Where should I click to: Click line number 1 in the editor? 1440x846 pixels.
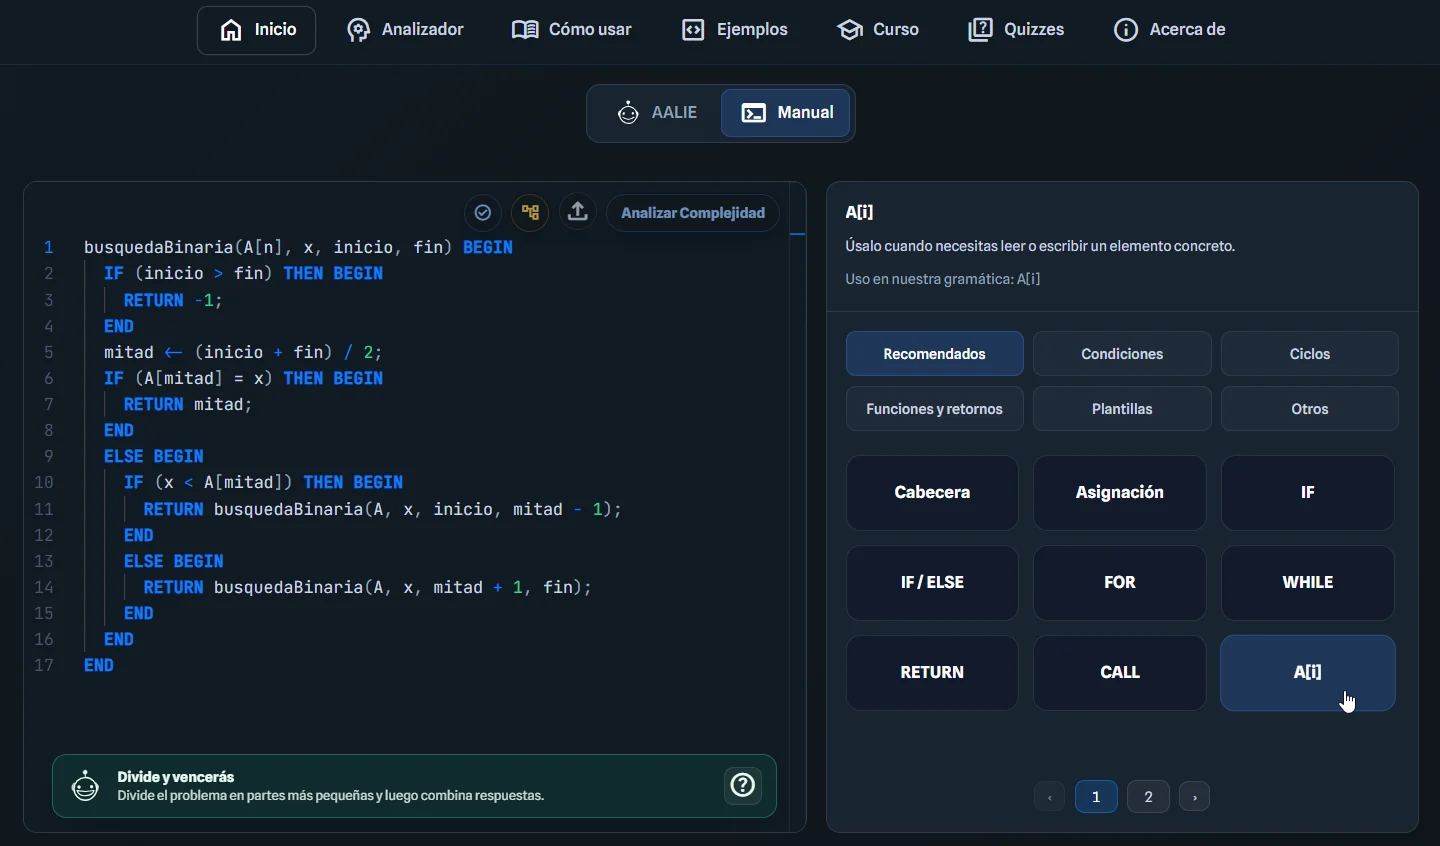point(48,248)
